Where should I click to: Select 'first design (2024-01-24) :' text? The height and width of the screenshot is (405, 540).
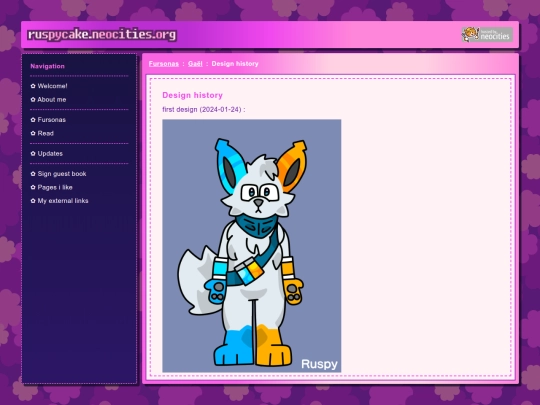pos(204,110)
